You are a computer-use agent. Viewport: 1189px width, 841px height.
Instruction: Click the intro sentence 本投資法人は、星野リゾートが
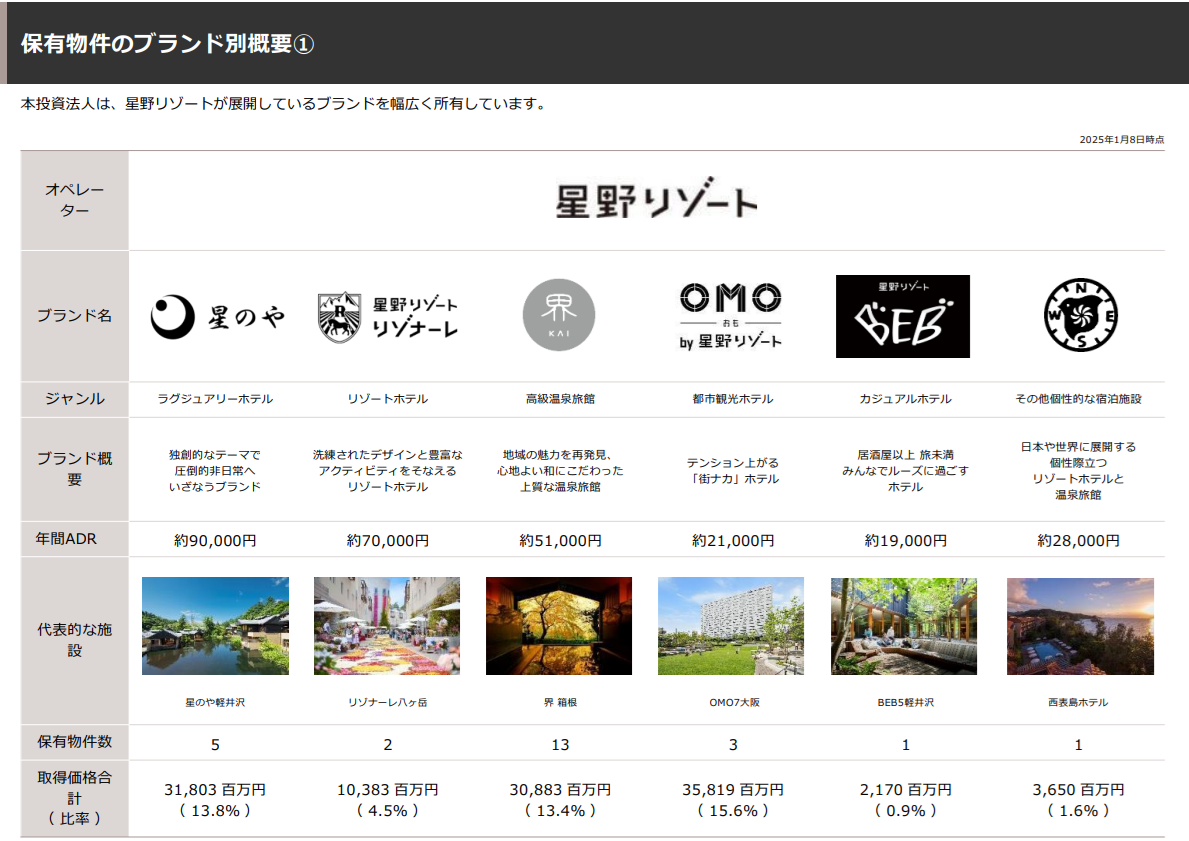click(x=283, y=104)
